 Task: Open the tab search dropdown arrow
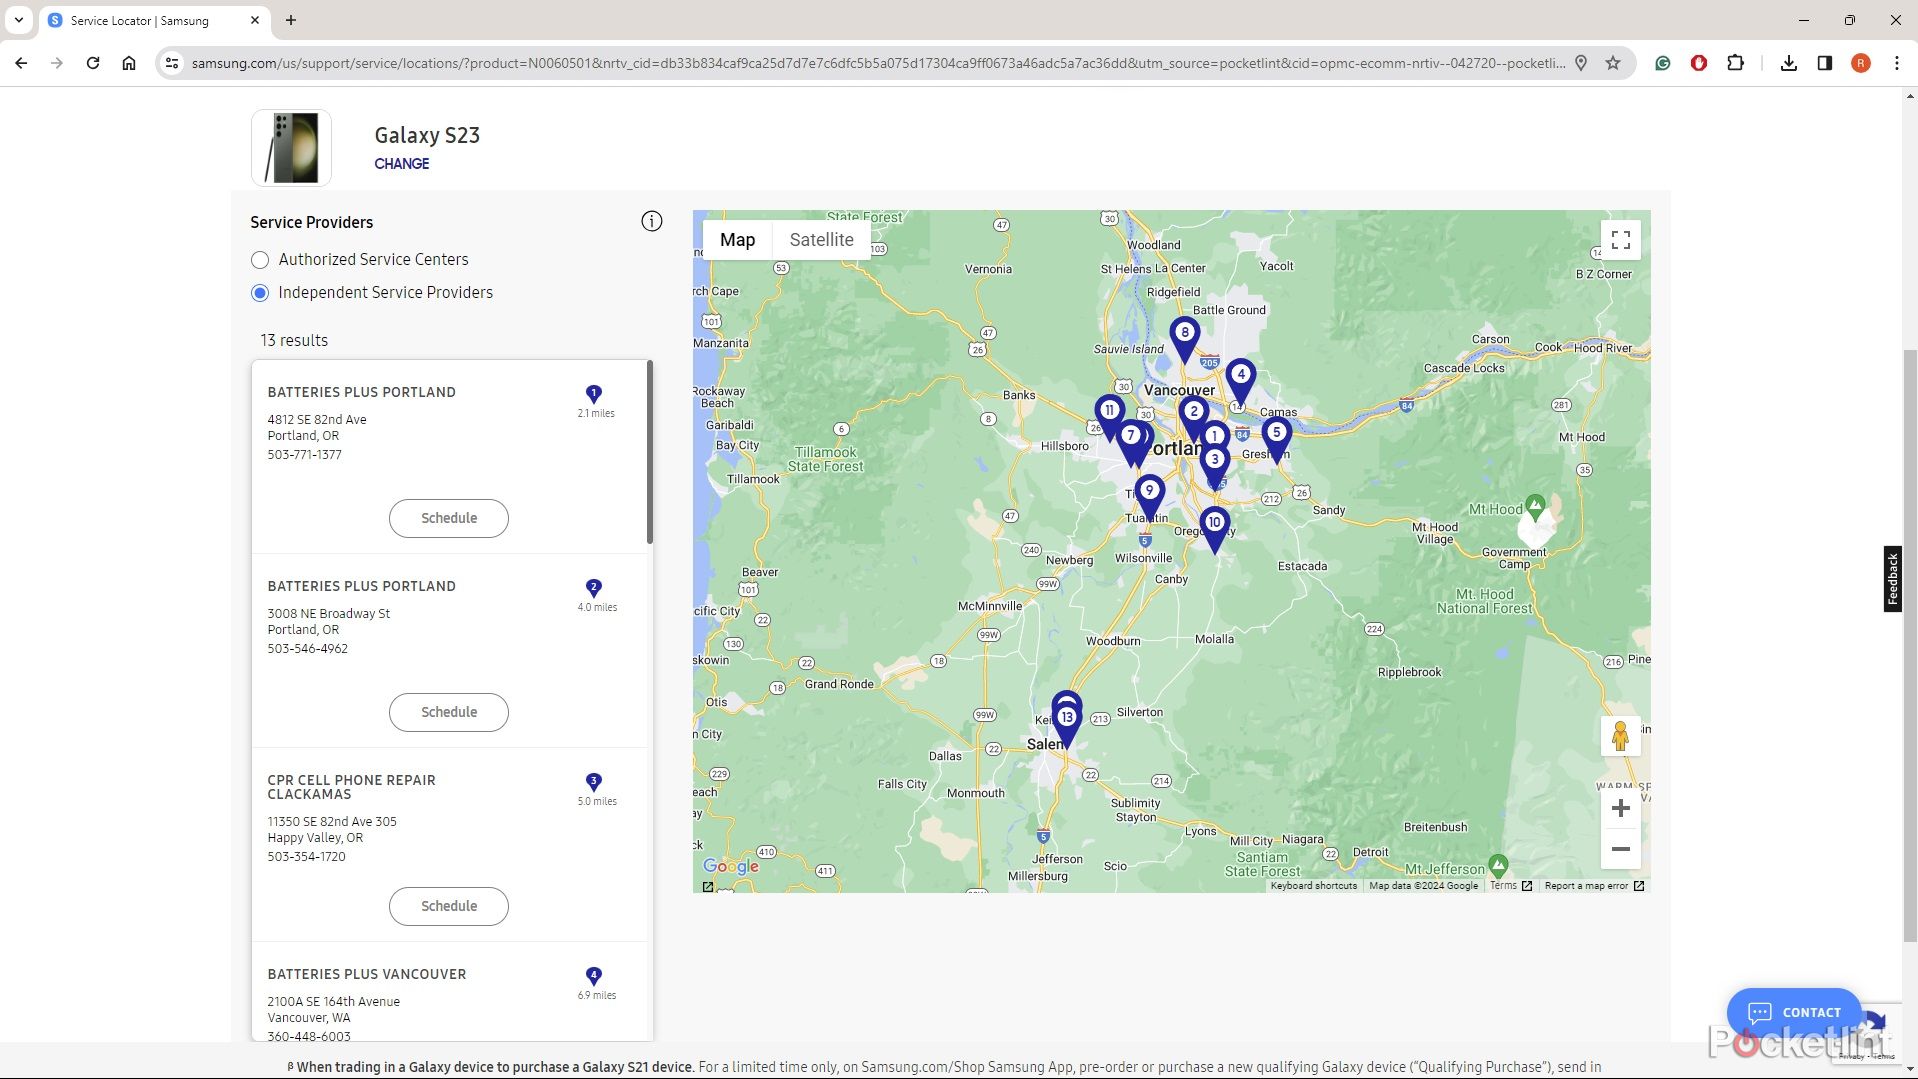point(19,20)
